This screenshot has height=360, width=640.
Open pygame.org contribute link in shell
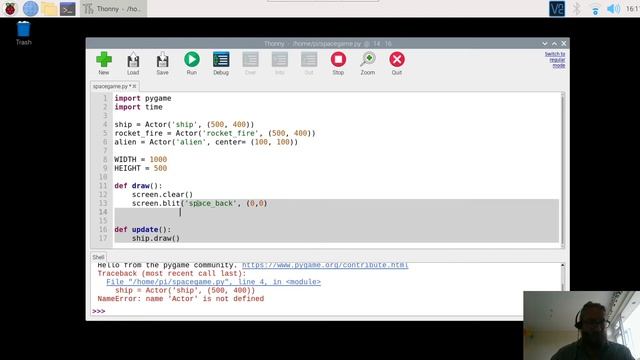325,265
